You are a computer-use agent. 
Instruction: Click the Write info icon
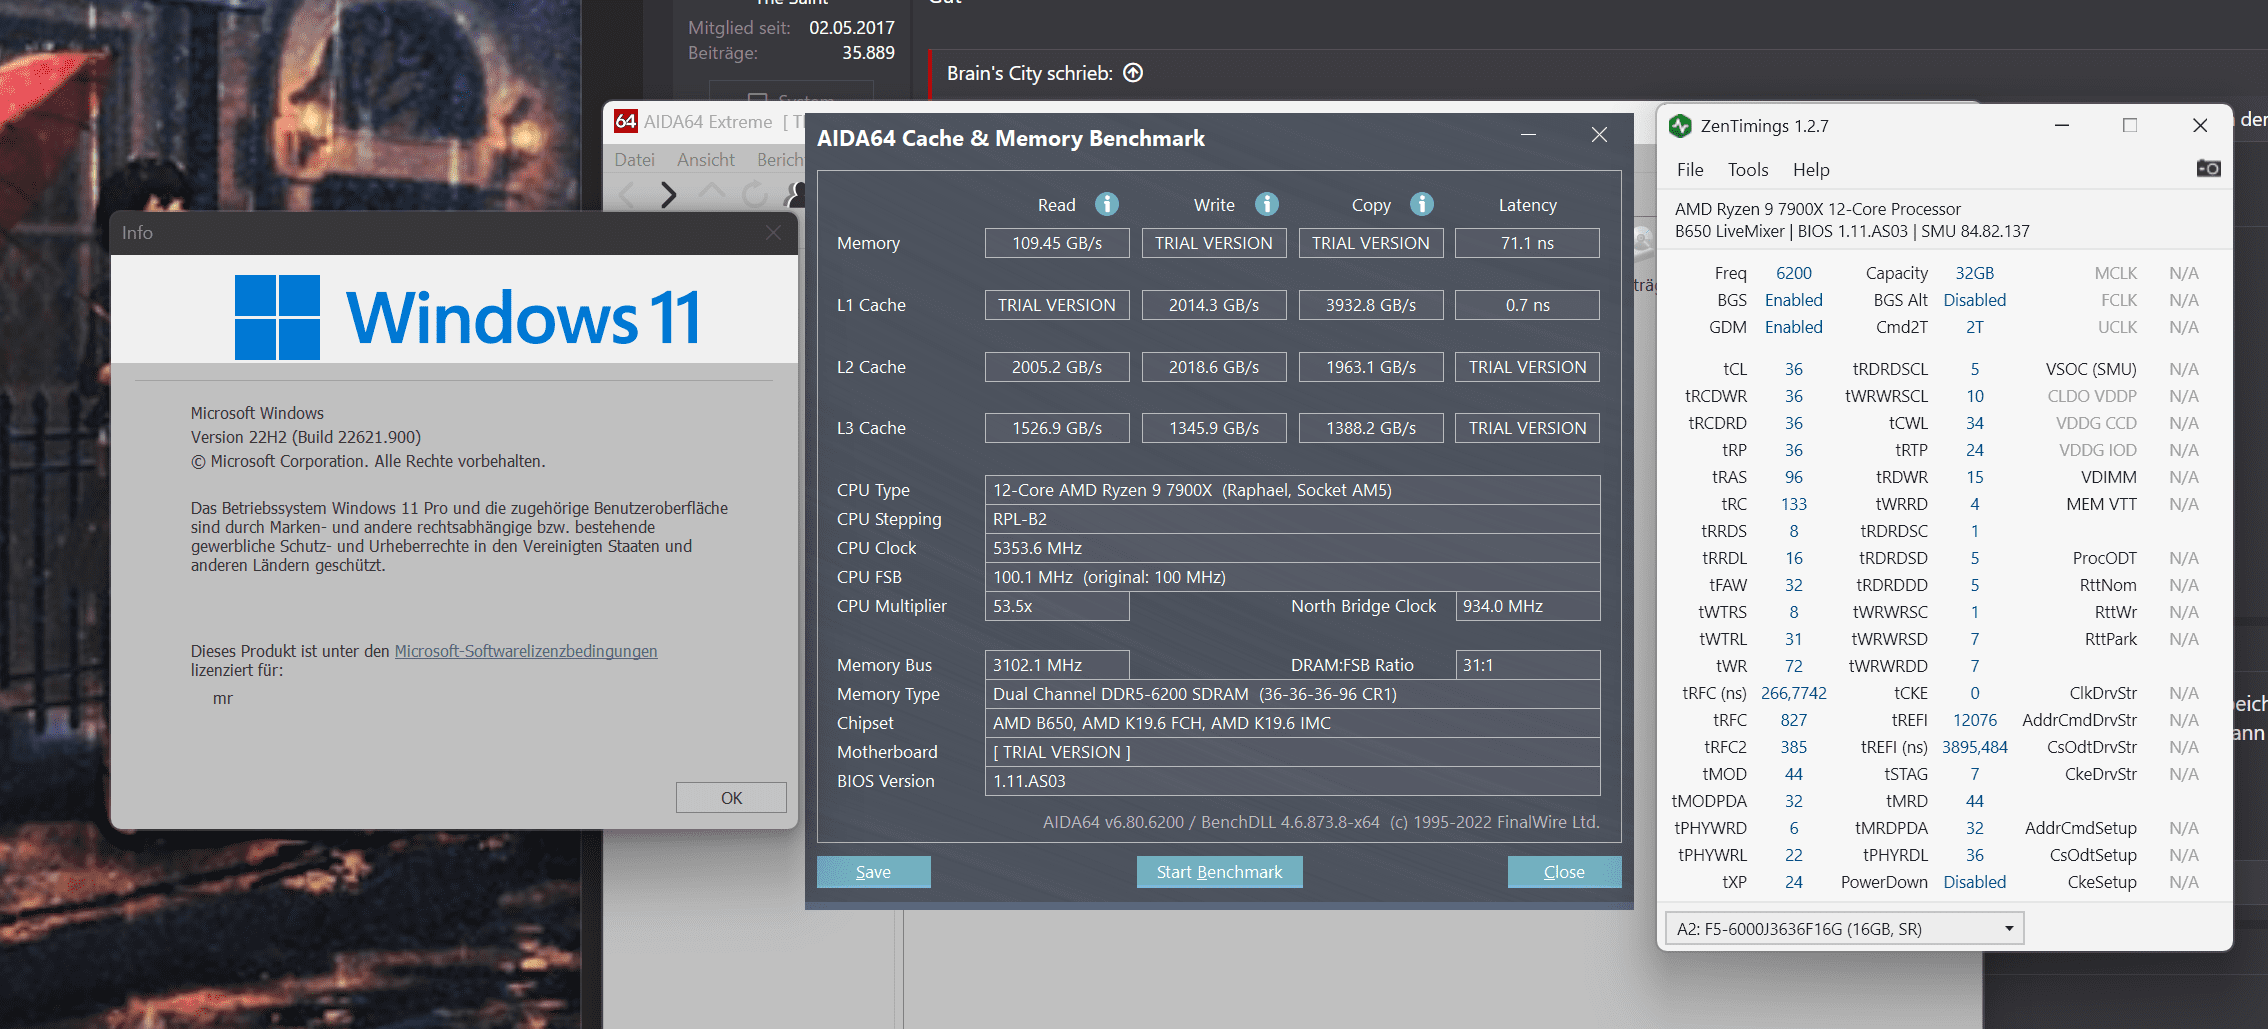(1266, 204)
